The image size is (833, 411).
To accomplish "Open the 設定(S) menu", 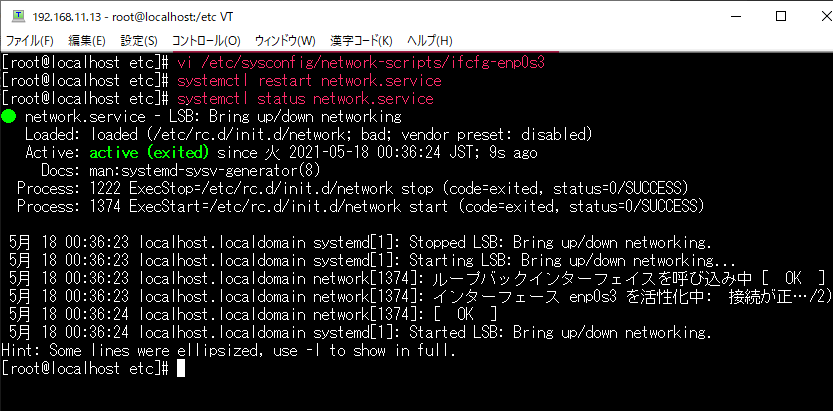I will [139, 41].
